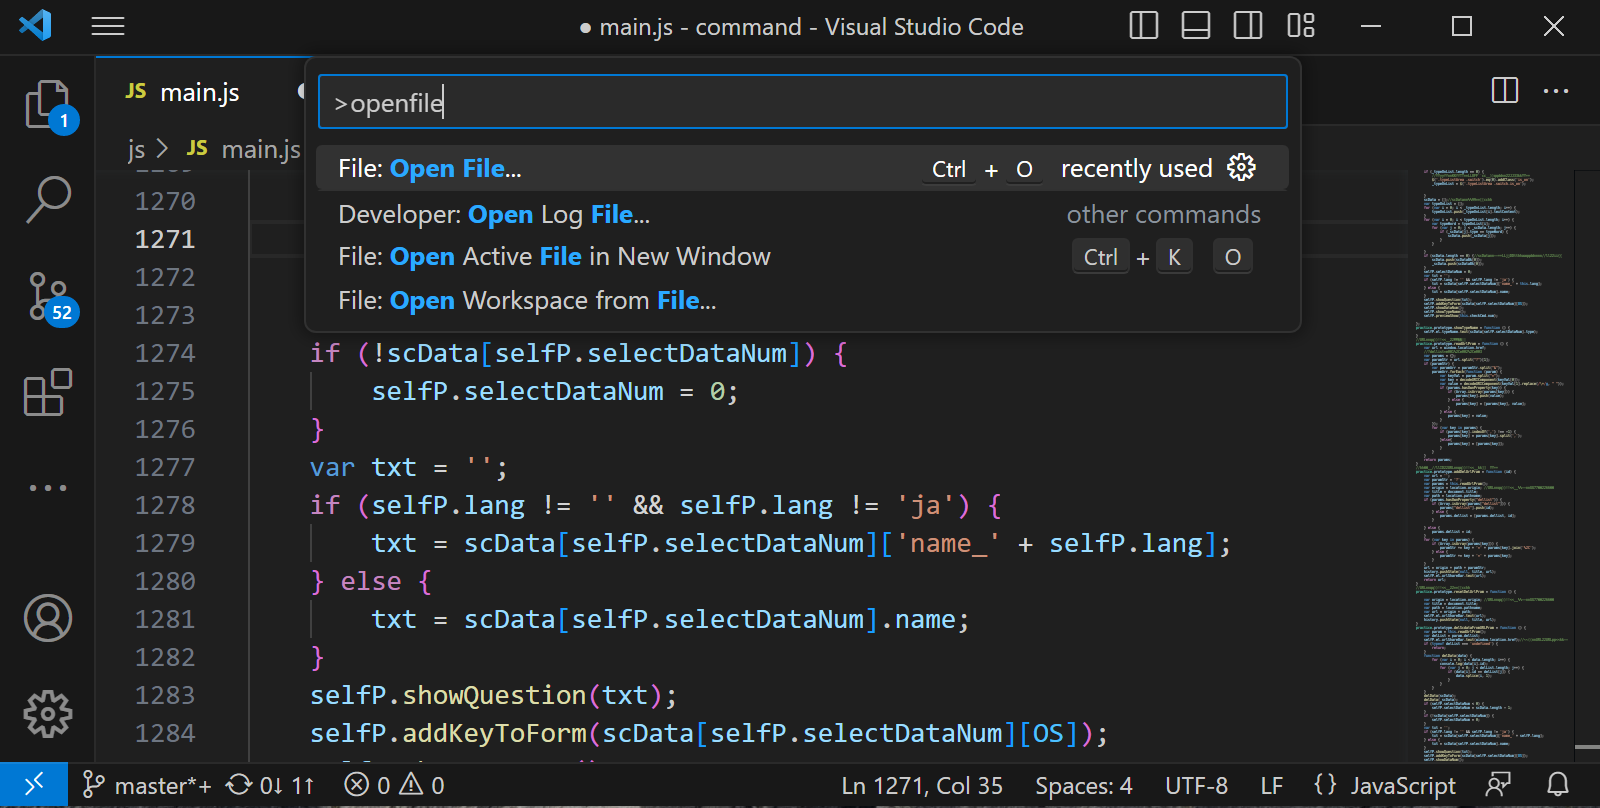This screenshot has height=808, width=1600.
Task: Change end of line sequence LF
Action: [x=1272, y=785]
